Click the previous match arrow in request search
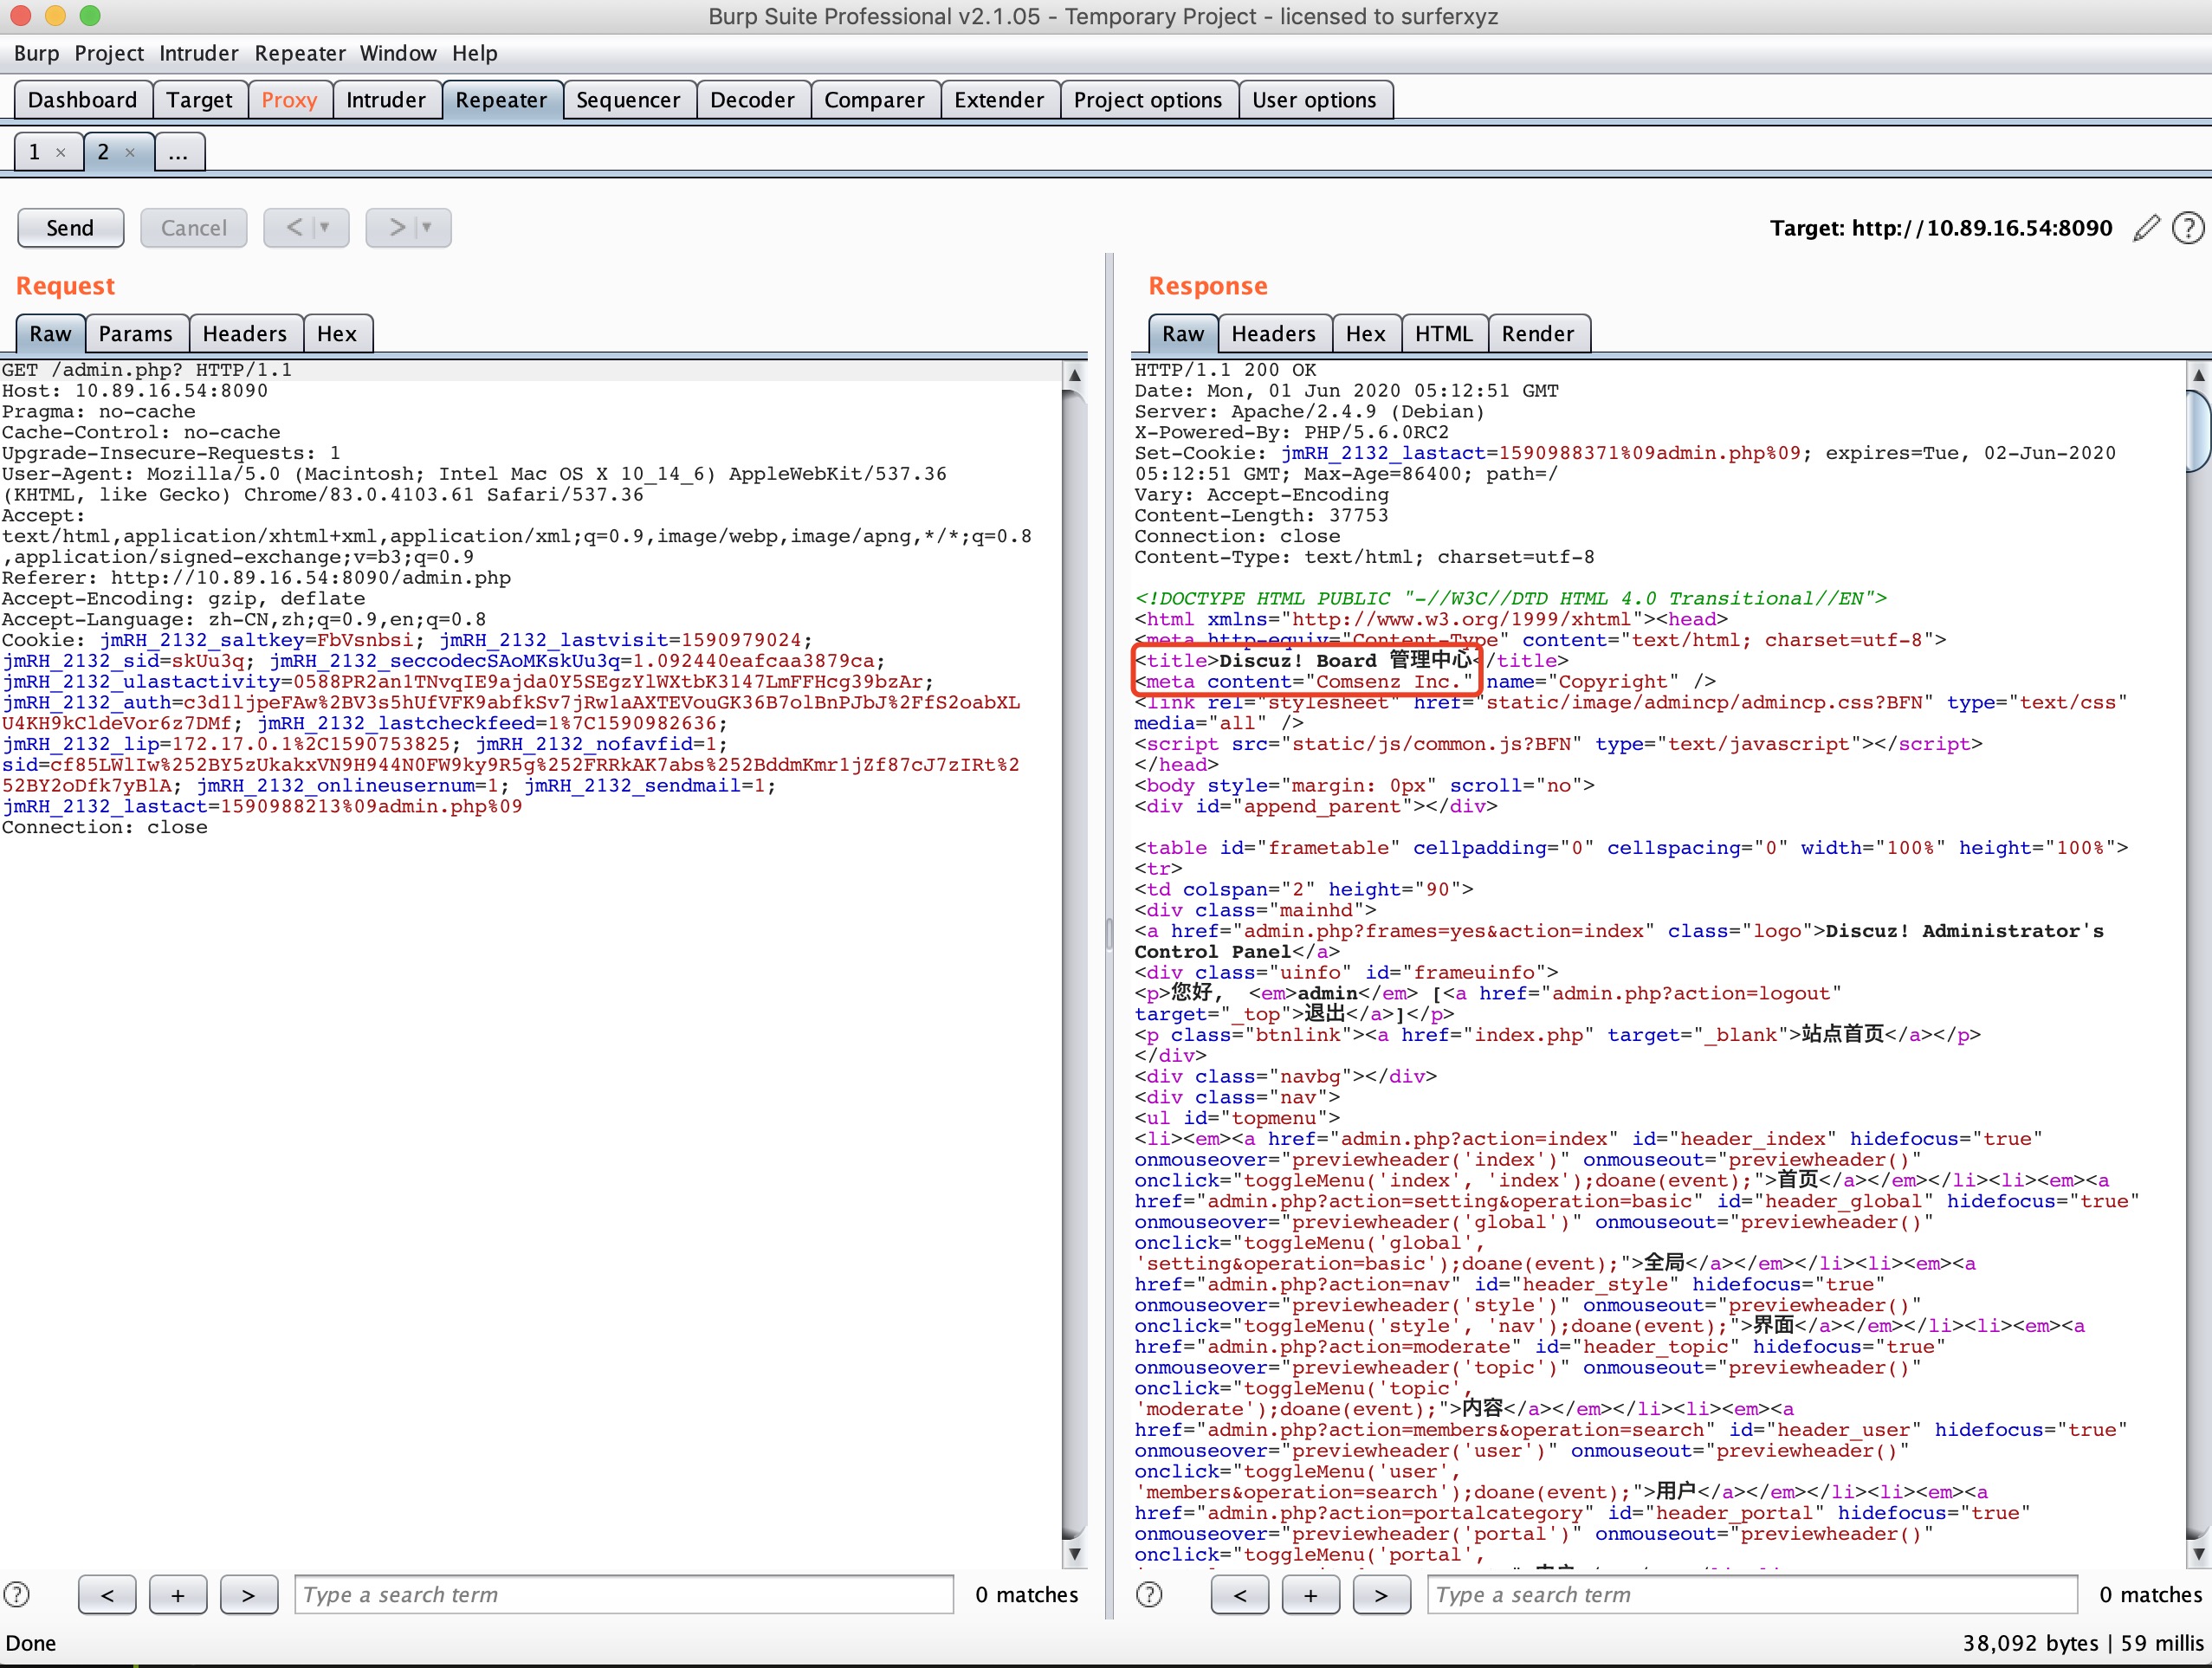2212x1668 pixels. pyautogui.click(x=107, y=1594)
